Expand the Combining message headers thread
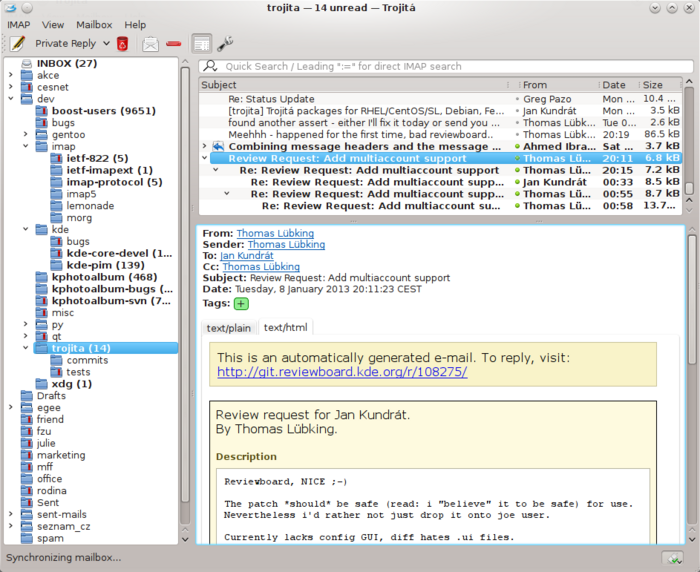 coord(204,146)
